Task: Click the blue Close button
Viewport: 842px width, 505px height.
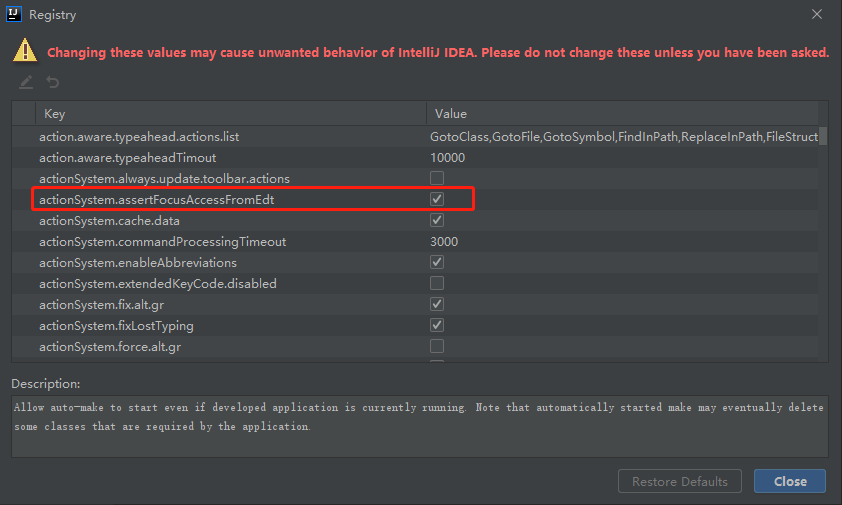Action: point(790,481)
